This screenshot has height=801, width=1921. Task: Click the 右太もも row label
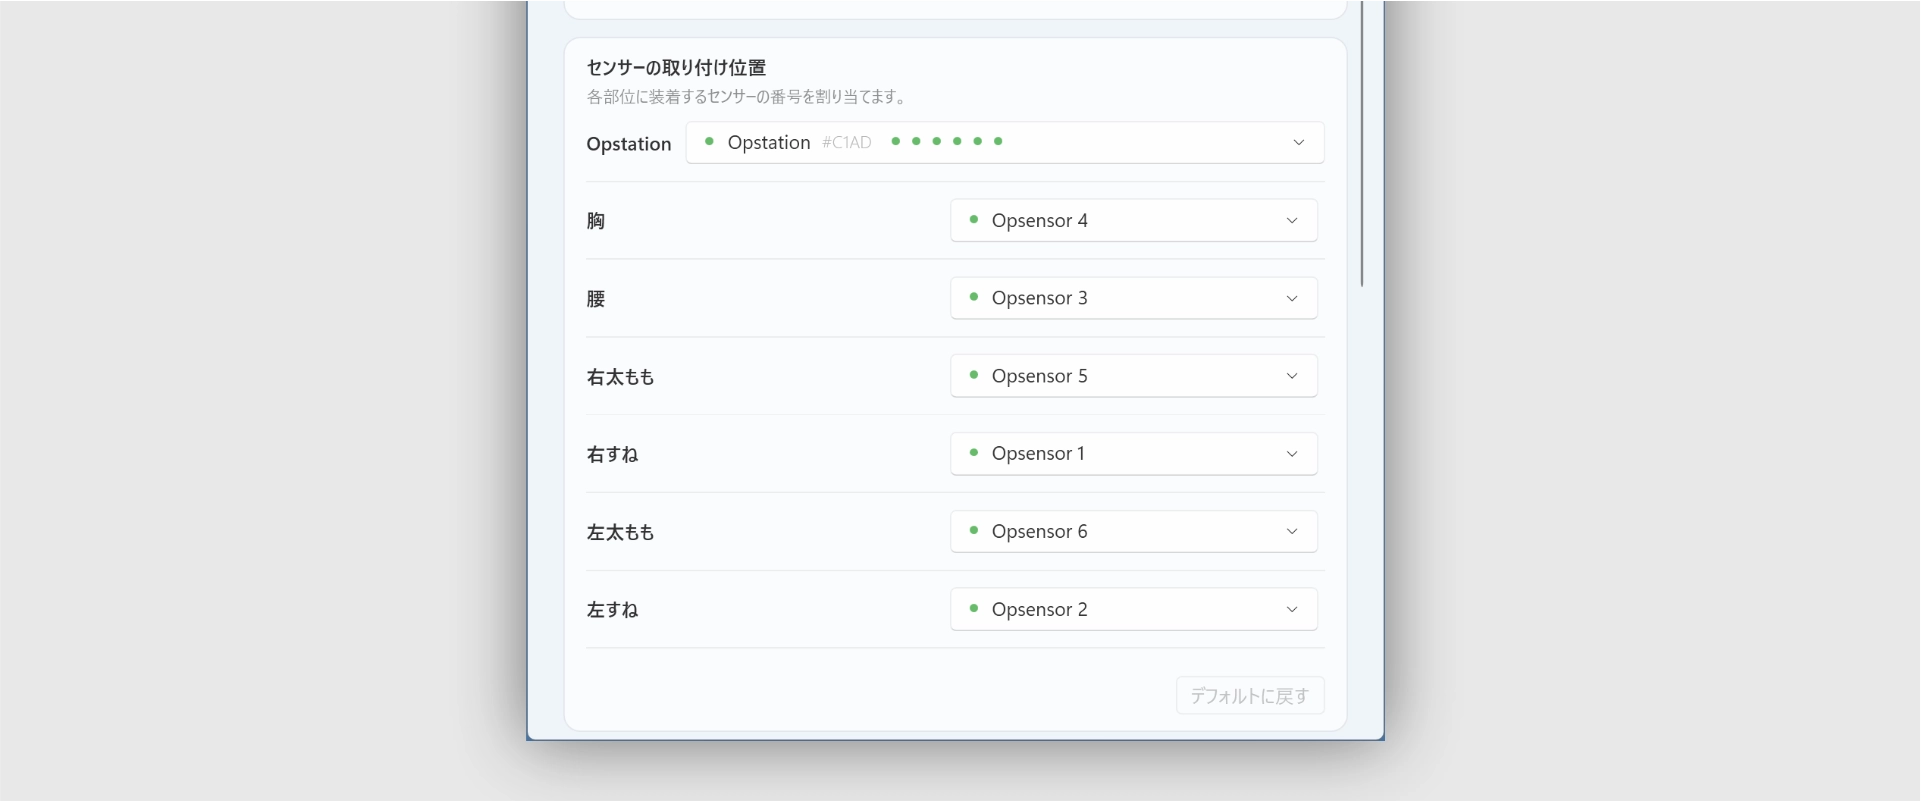(621, 377)
